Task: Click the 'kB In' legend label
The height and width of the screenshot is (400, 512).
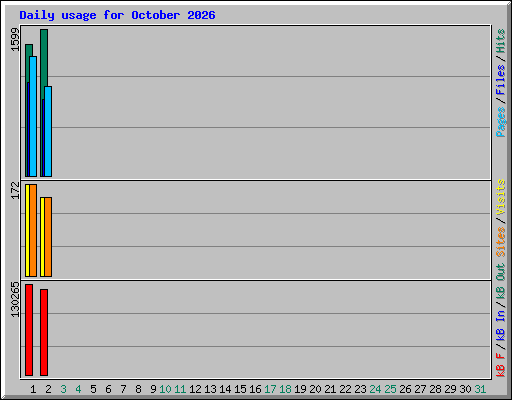Action: tap(500, 325)
